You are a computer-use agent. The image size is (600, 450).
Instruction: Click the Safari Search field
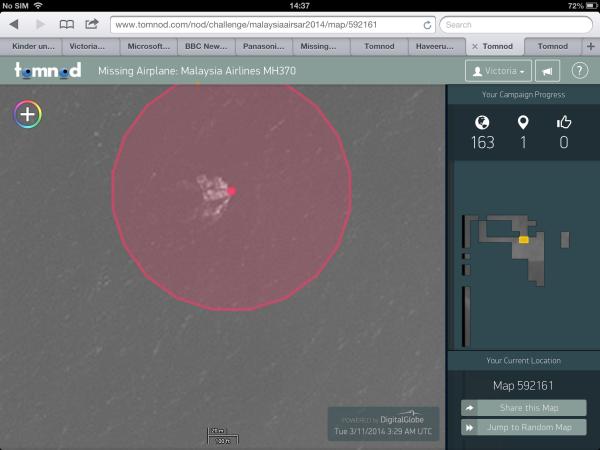click(x=516, y=25)
